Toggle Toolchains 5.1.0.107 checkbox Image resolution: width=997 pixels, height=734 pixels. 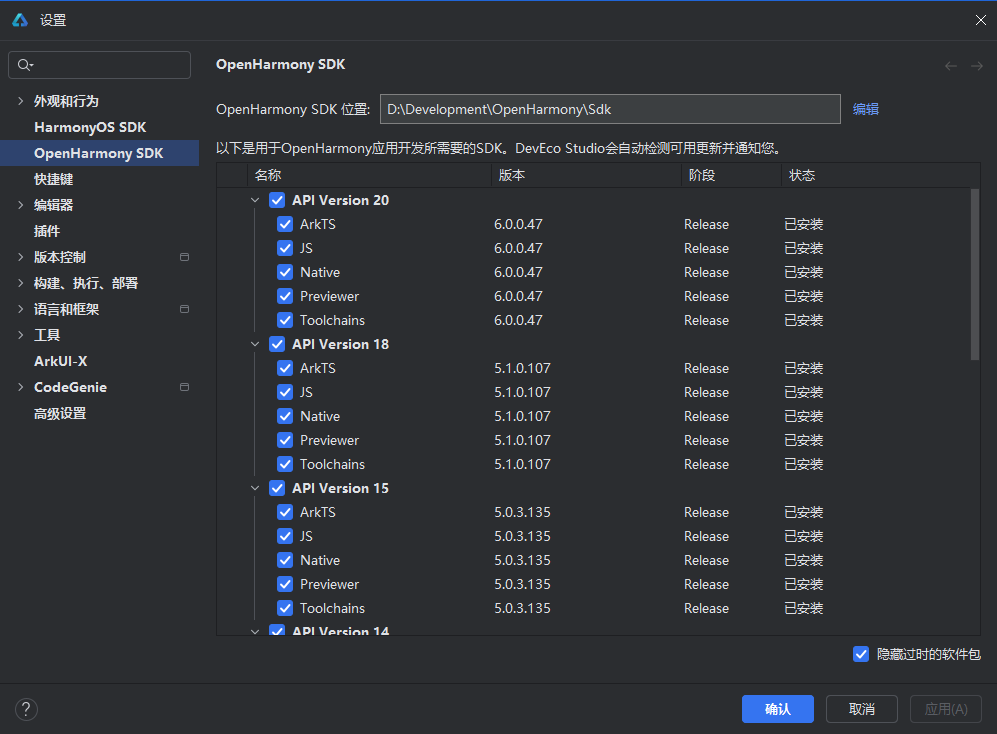(x=285, y=464)
